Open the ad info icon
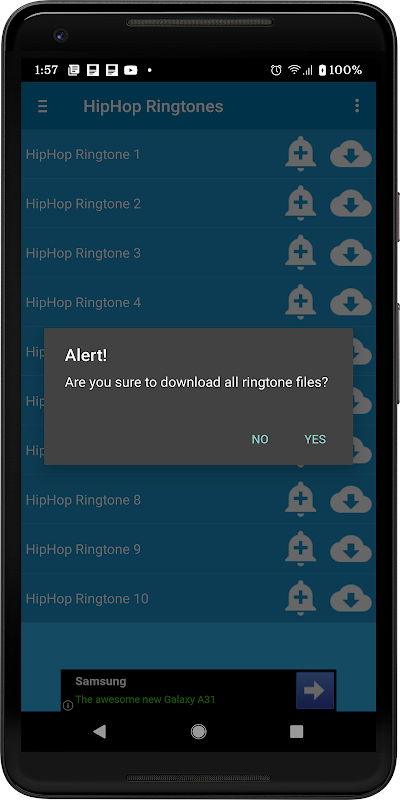 [x=68, y=706]
